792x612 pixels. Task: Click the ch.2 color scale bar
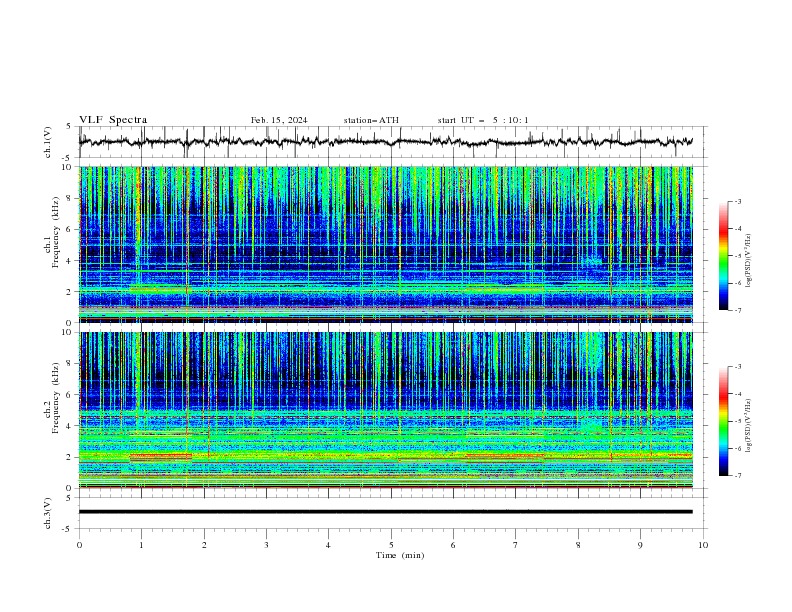pyautogui.click(x=723, y=421)
